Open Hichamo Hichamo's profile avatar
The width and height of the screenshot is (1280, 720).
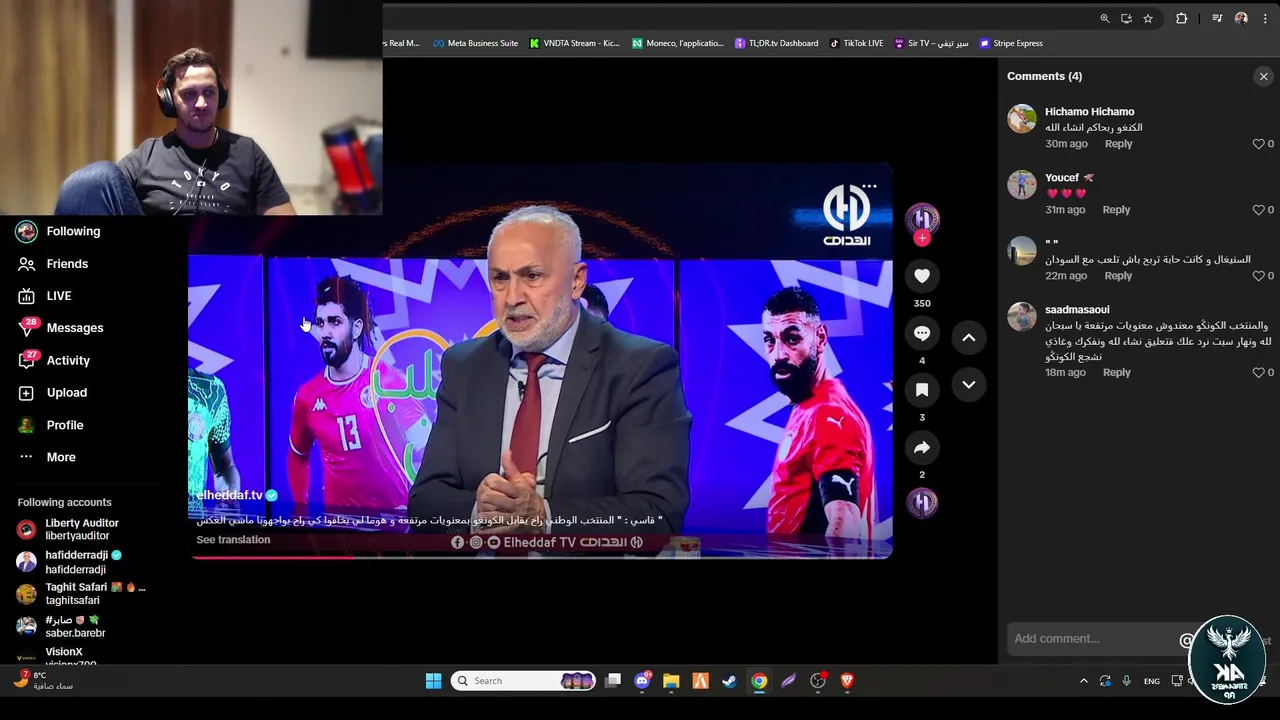click(x=1022, y=119)
